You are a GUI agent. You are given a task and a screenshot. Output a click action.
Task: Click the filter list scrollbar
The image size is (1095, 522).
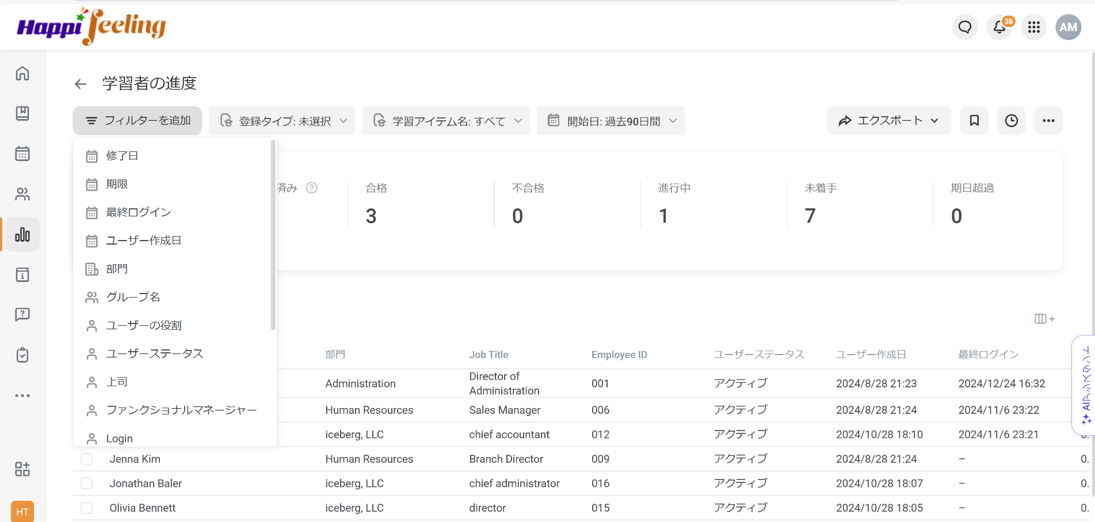pos(273,235)
